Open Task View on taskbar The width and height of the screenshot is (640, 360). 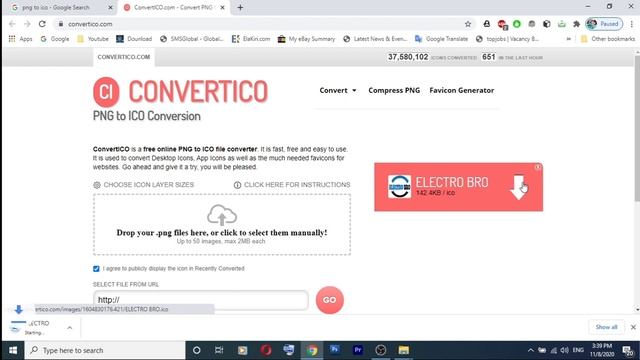point(219,350)
